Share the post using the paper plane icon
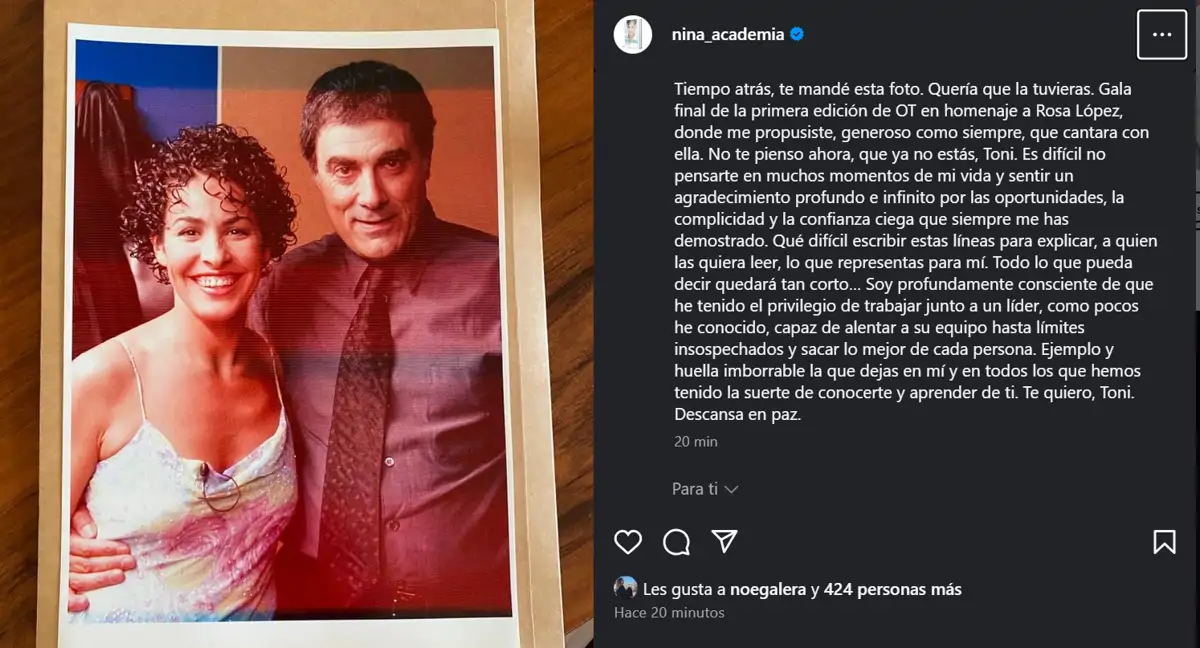 (x=725, y=541)
